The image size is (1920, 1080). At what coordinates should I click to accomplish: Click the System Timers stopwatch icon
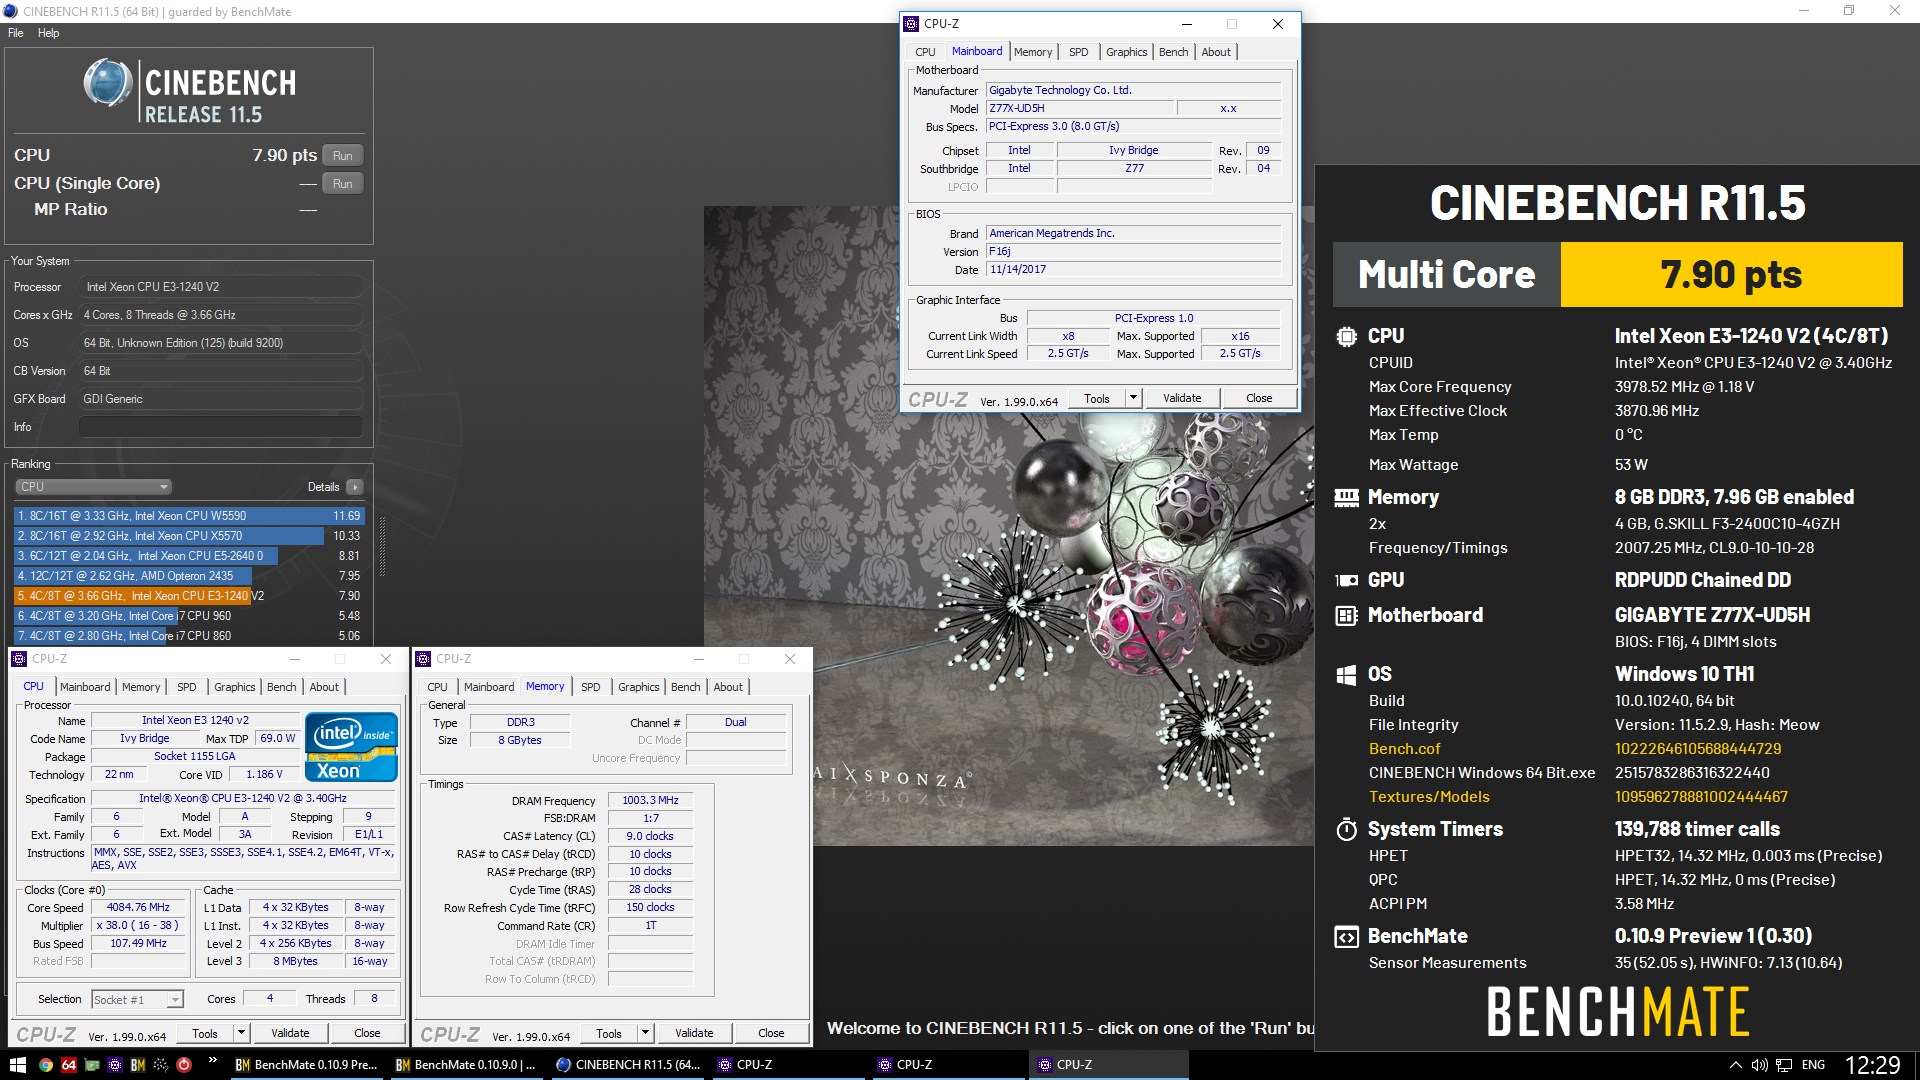(x=1347, y=829)
